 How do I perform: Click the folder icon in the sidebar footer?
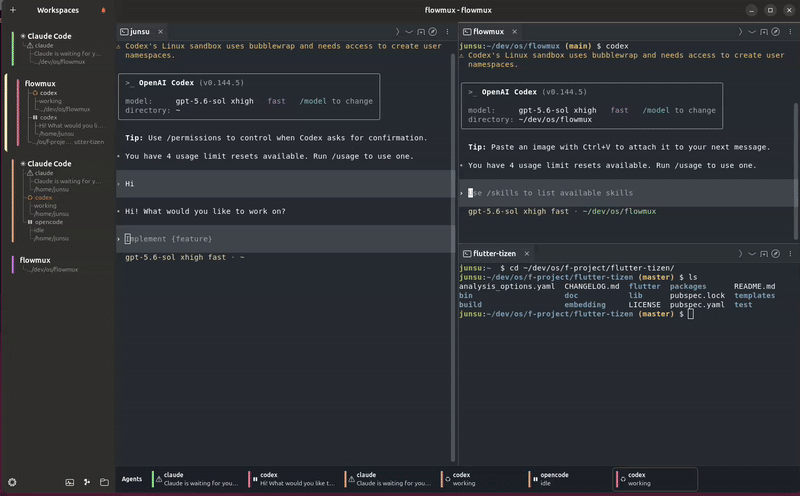click(x=104, y=482)
